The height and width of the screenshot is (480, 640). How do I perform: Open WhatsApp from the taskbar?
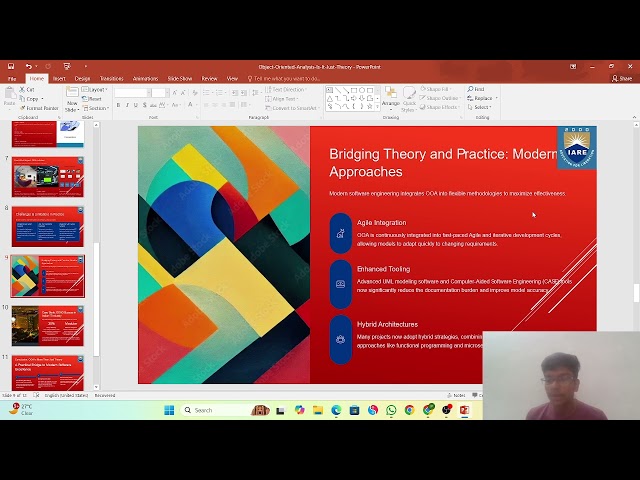click(391, 410)
